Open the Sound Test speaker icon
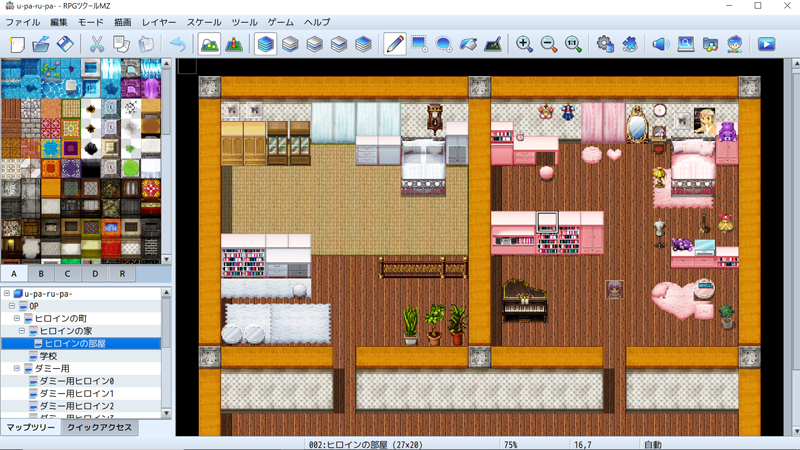Screen dimensions: 800x450 click(661, 44)
